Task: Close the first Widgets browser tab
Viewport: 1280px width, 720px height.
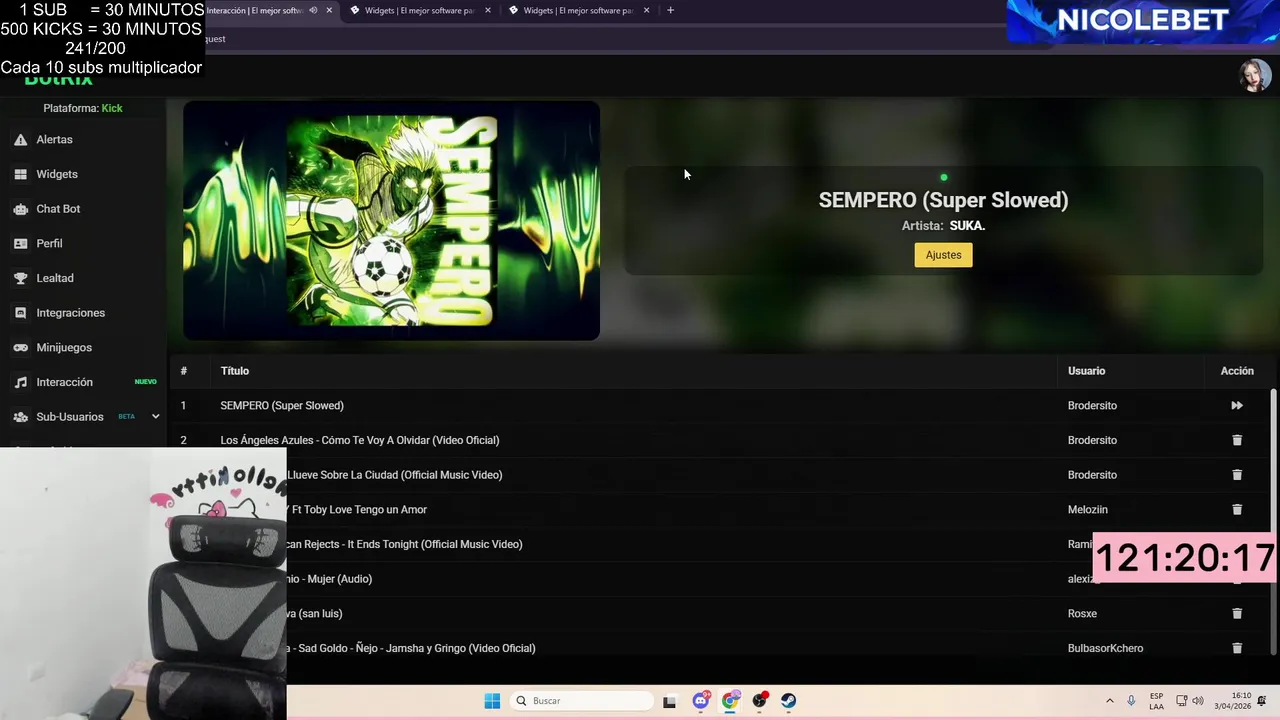Action: tap(488, 10)
